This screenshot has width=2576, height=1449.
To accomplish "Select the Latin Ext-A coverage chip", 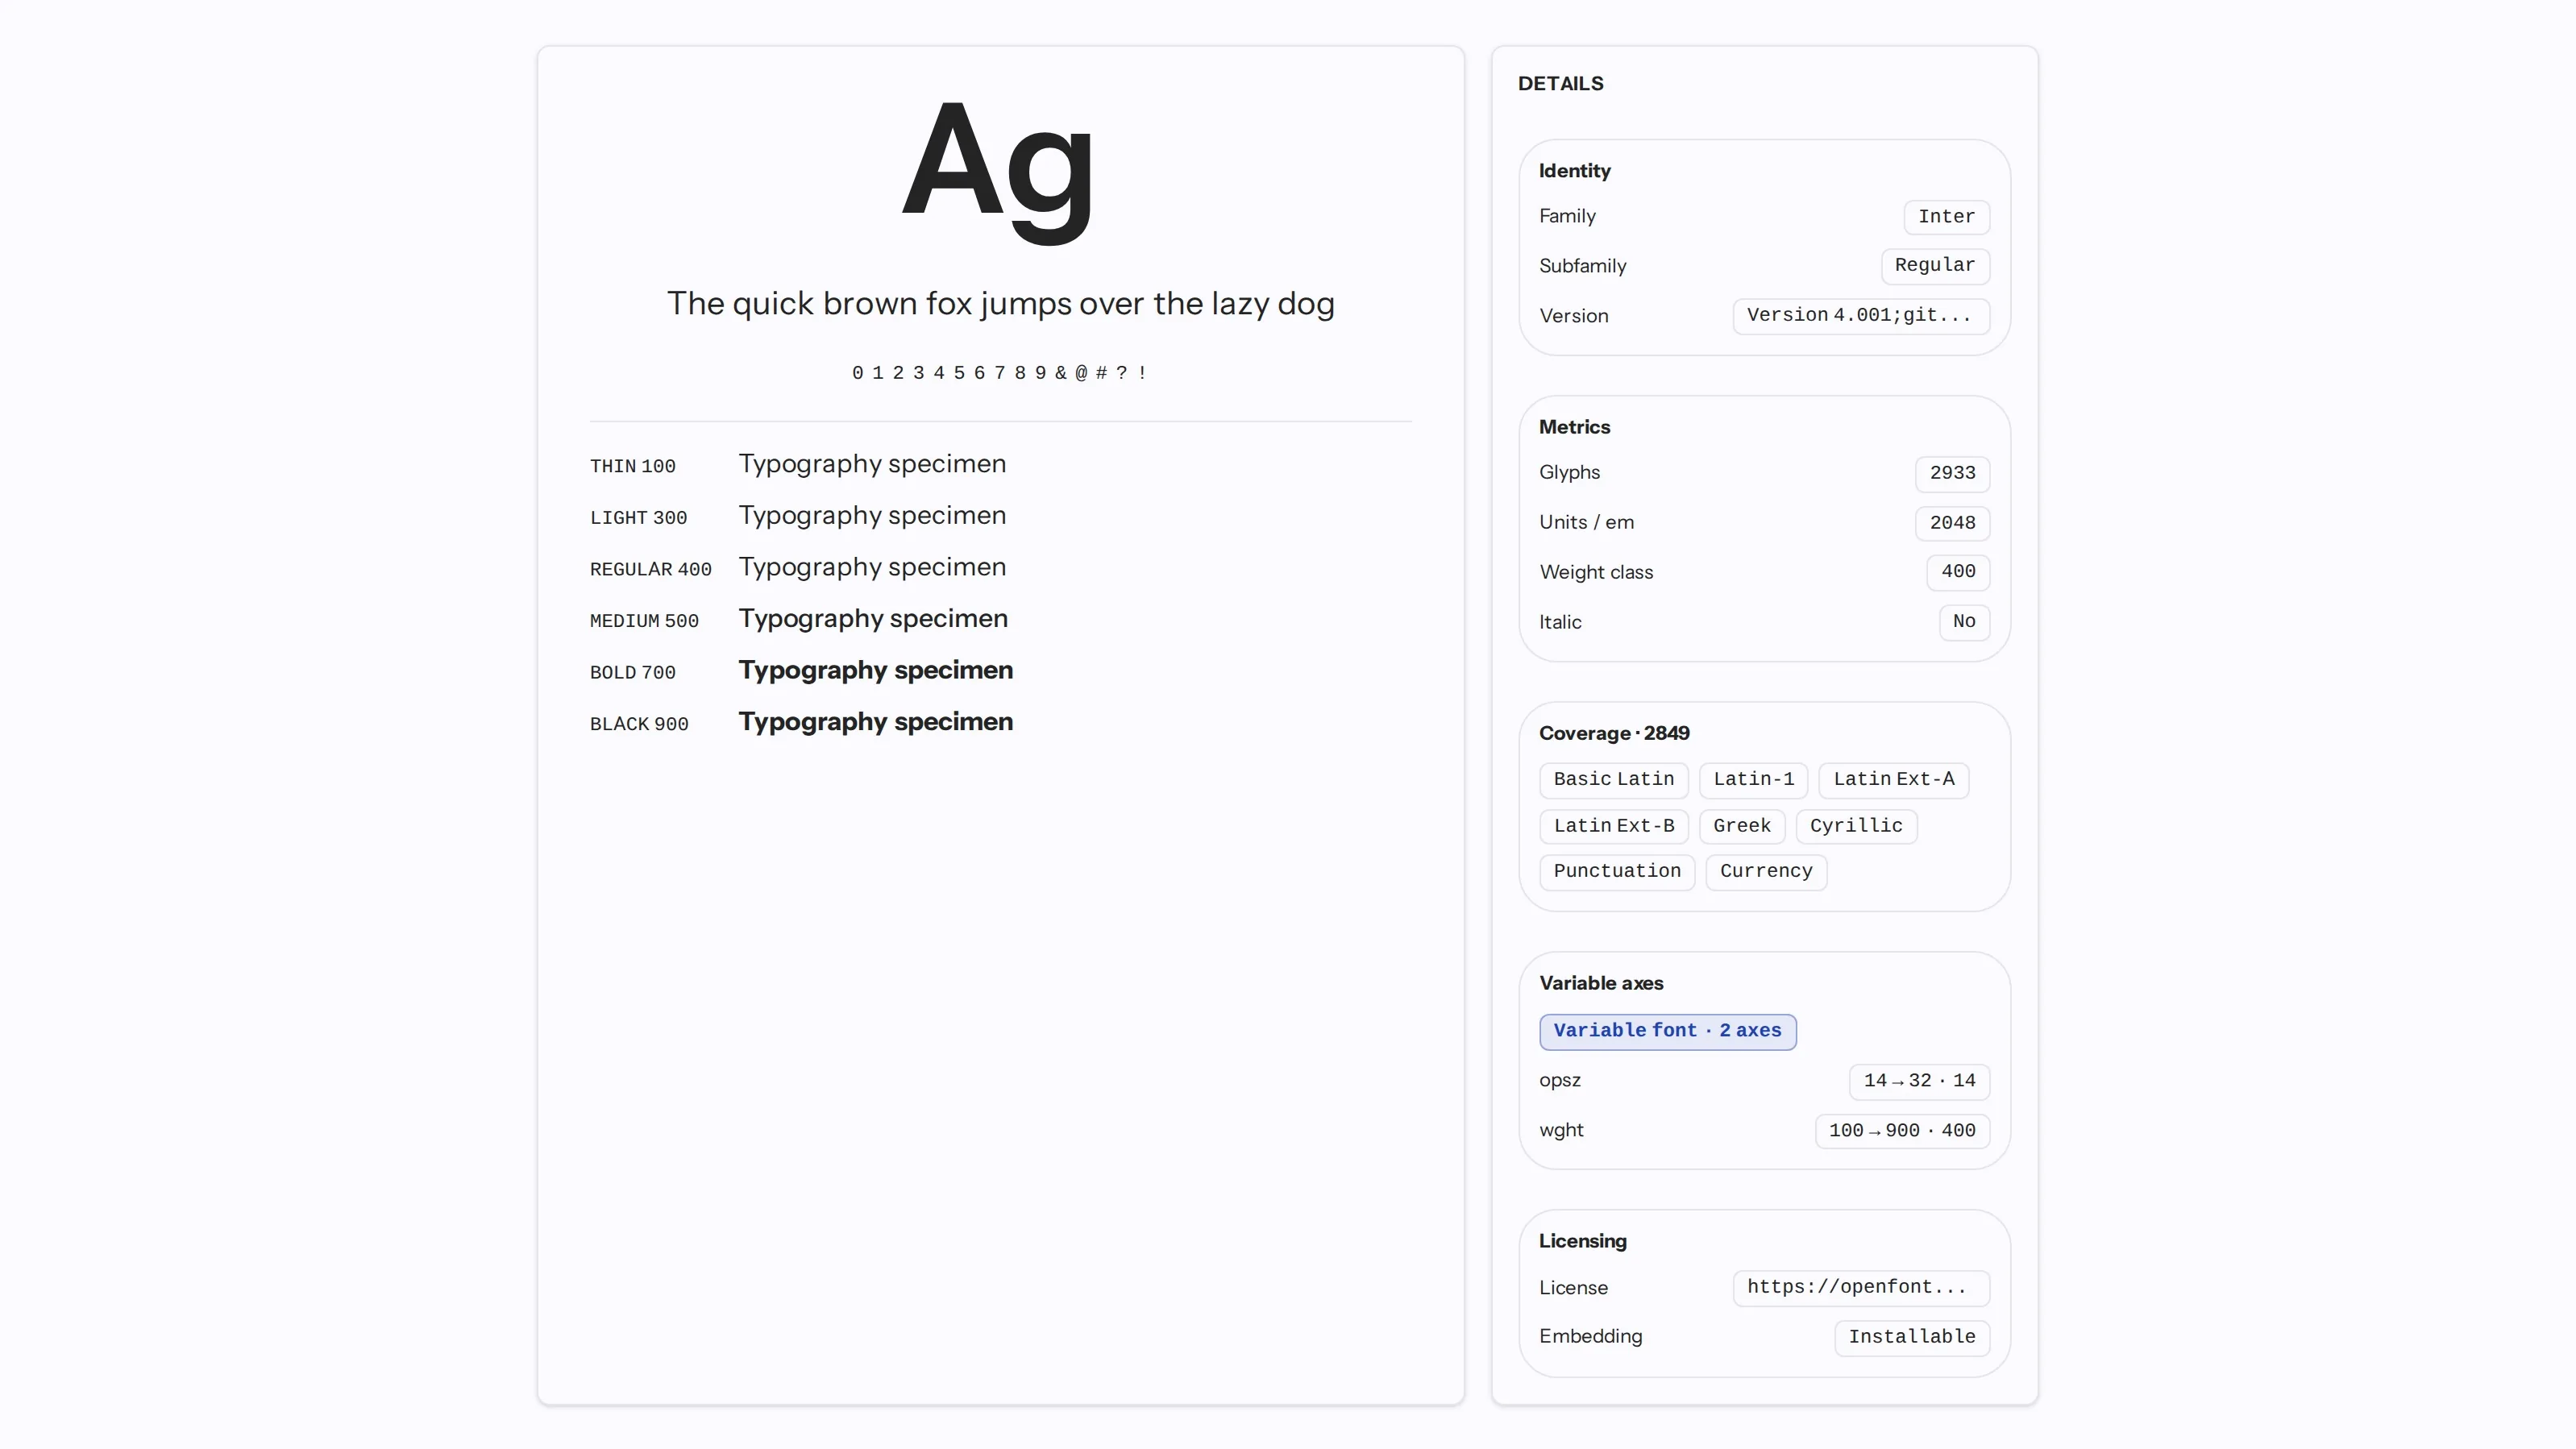I will [1893, 780].
